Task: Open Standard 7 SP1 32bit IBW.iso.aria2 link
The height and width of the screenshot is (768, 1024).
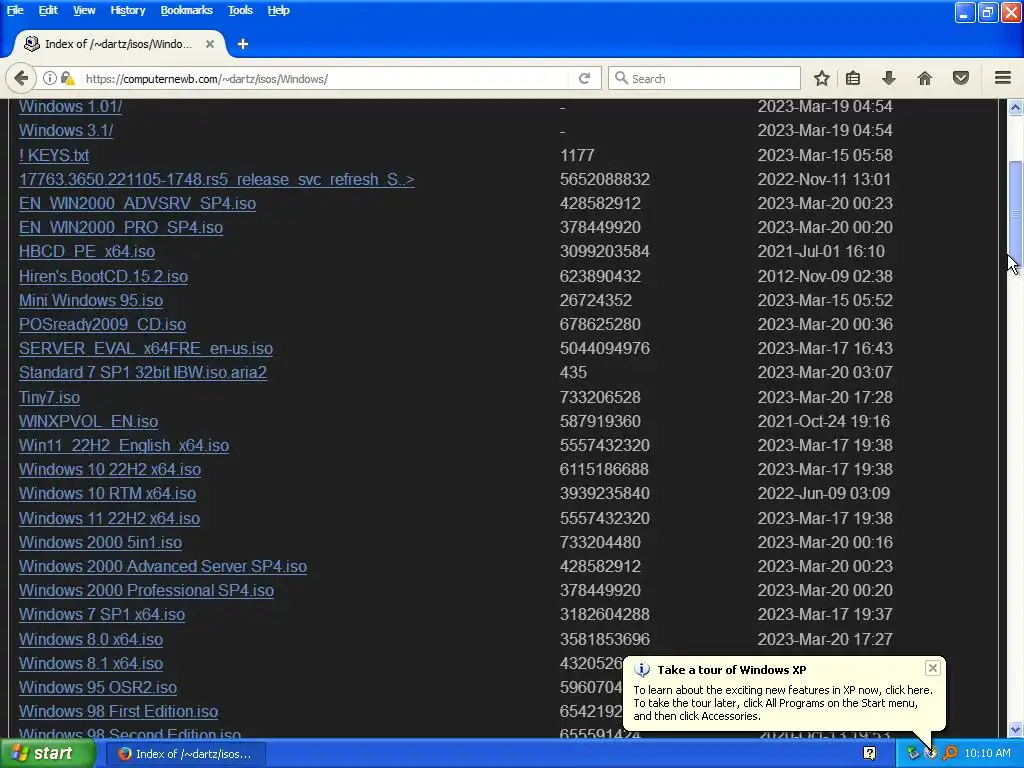Action: click(x=143, y=373)
